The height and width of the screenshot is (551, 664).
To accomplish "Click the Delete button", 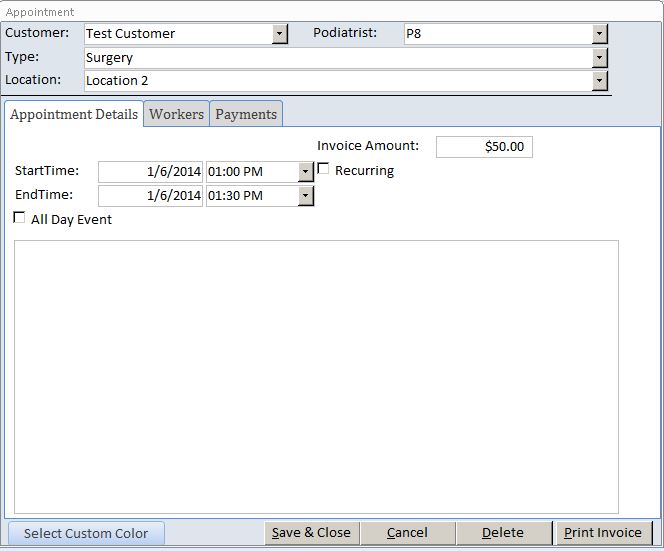I will tap(503, 533).
